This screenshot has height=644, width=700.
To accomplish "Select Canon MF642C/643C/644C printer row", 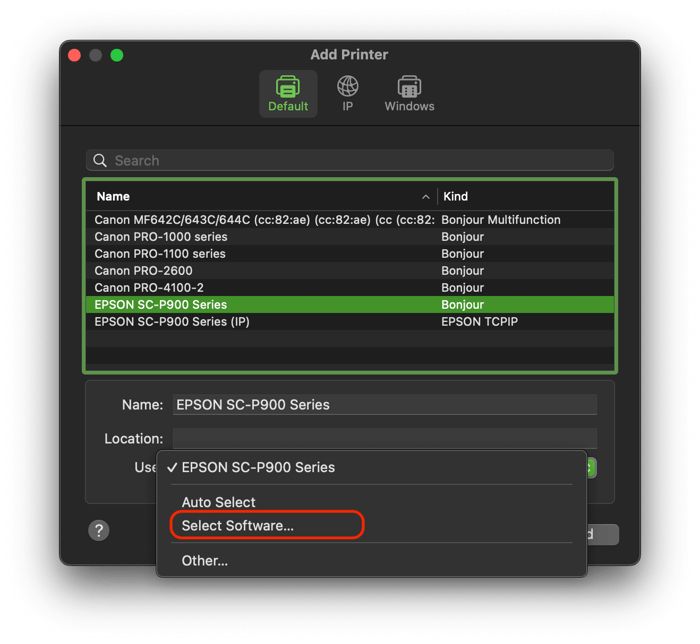I will [x=350, y=220].
